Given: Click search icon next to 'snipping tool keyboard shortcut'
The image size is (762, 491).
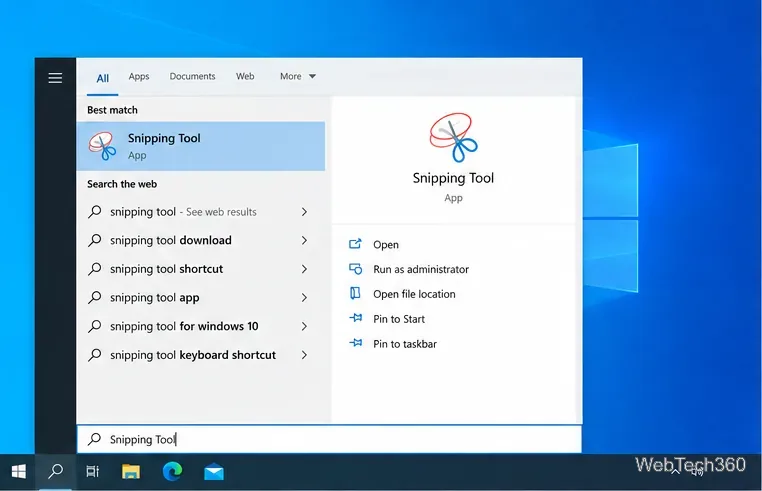Looking at the screenshot, I should pyautogui.click(x=95, y=355).
